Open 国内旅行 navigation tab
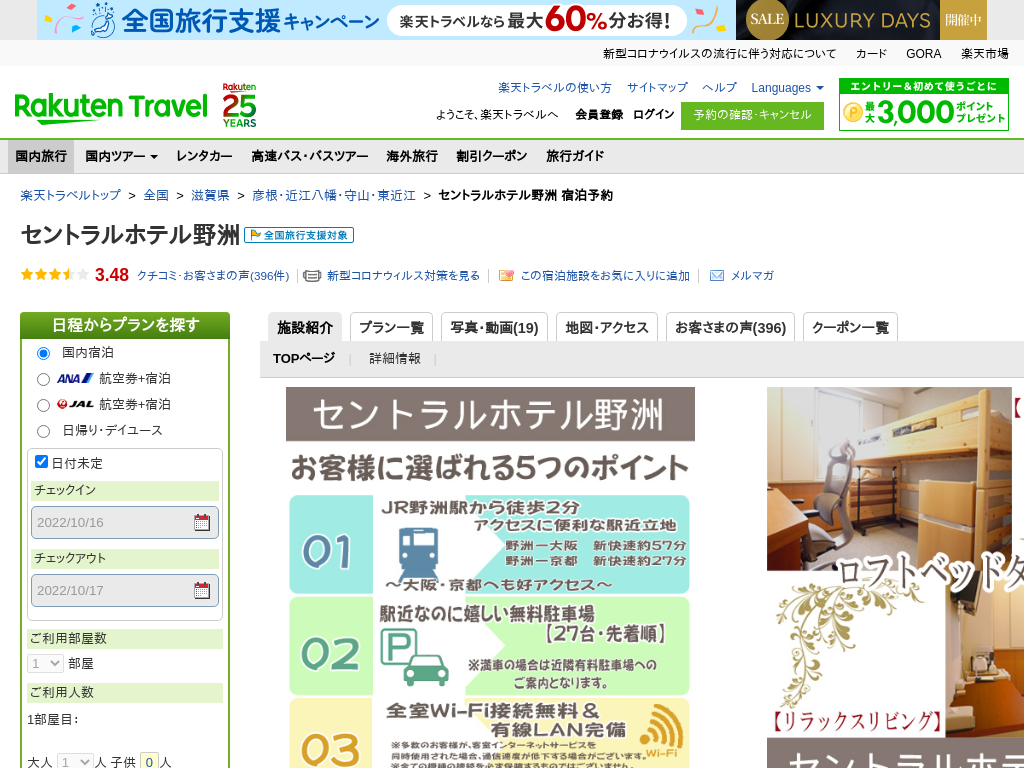Image resolution: width=1024 pixels, height=768 pixels. coord(41,156)
